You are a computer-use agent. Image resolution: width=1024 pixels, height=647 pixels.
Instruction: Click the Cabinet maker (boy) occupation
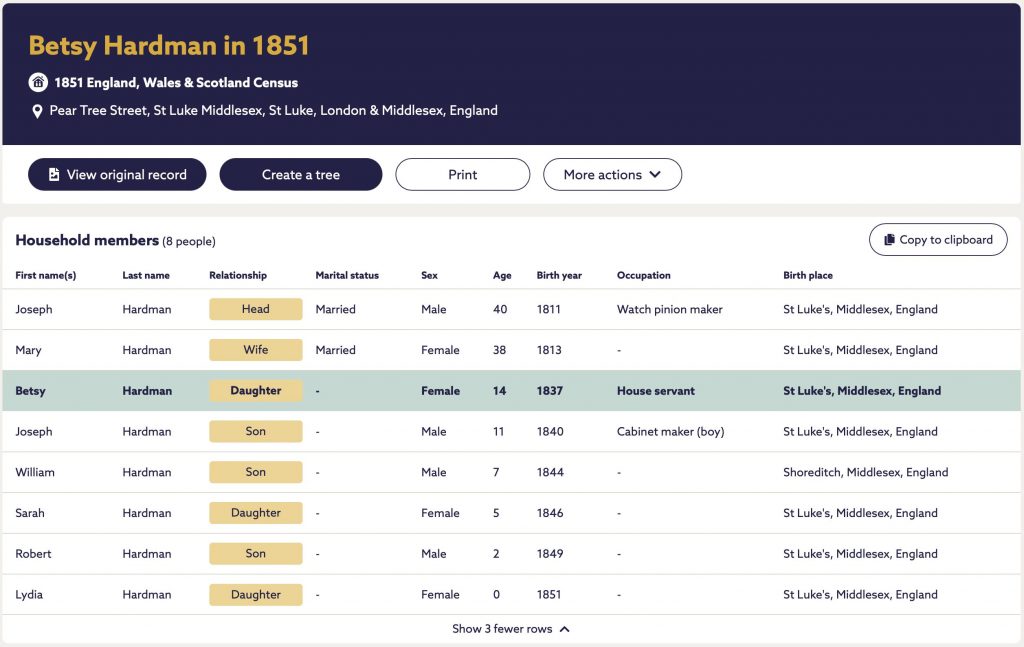[670, 432]
